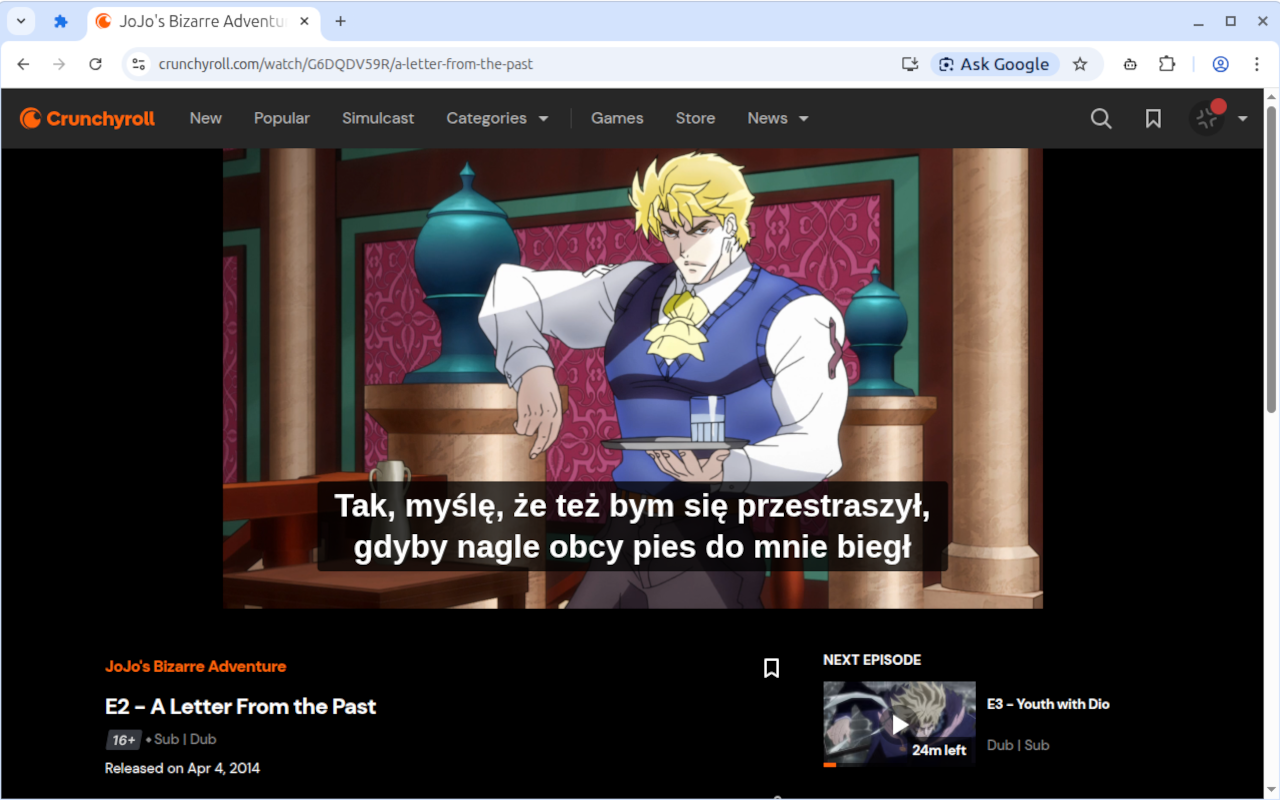Open the E3 - Youth with Dio link
Image resolution: width=1280 pixels, height=800 pixels.
coord(1048,704)
